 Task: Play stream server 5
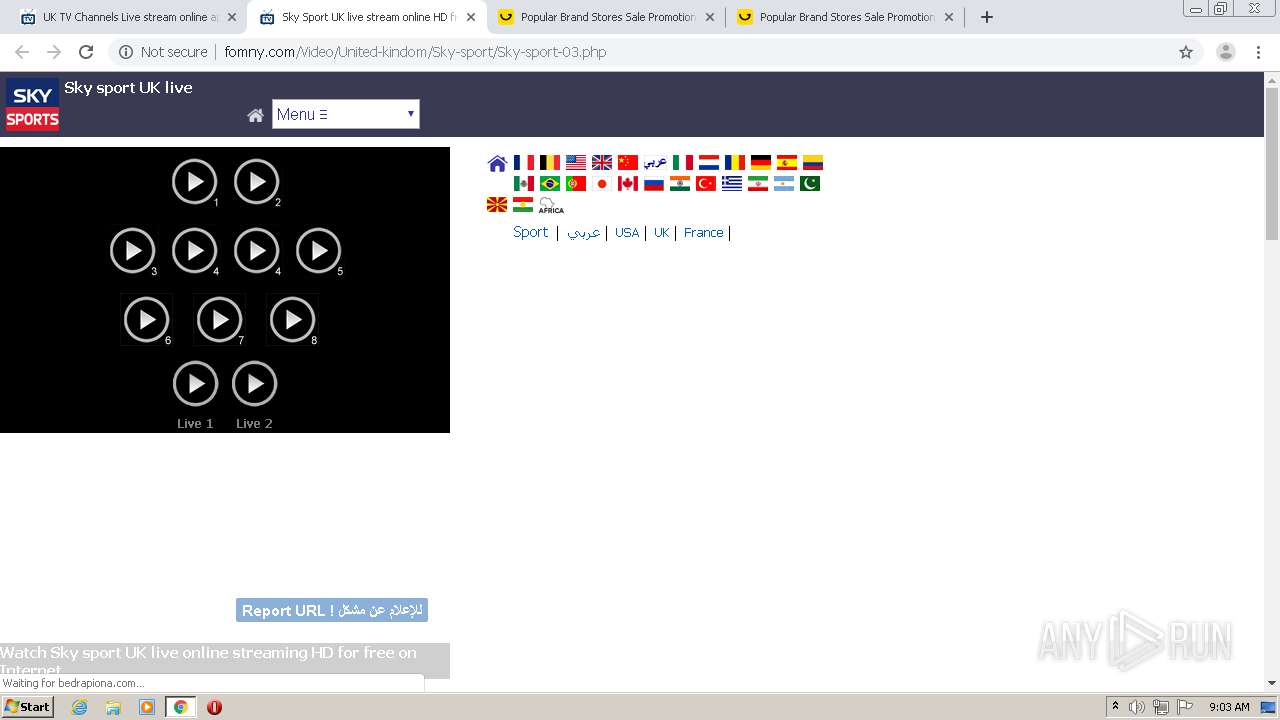coord(319,251)
